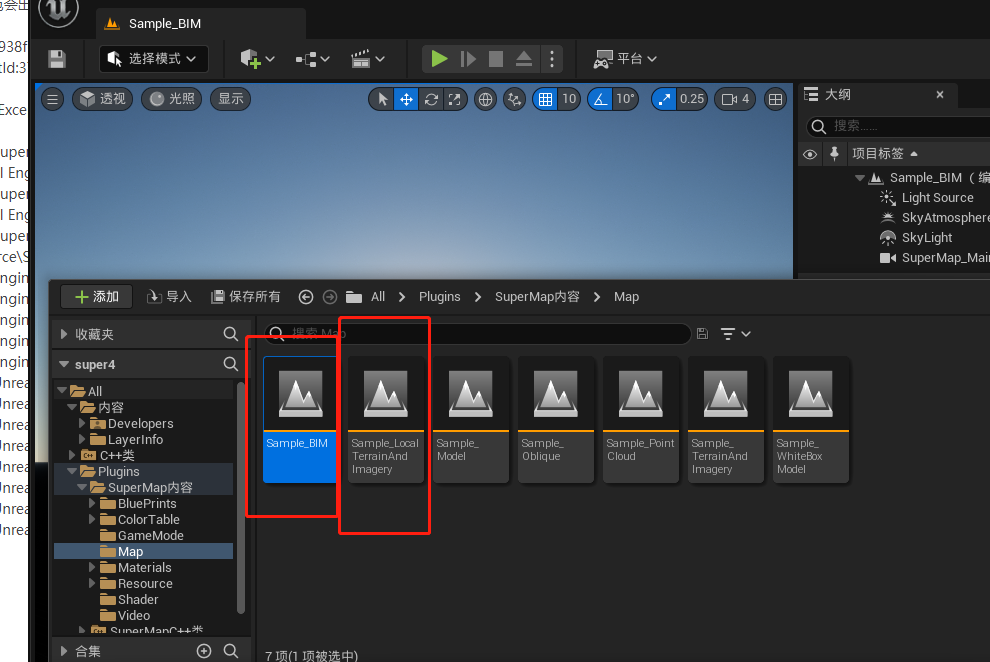This screenshot has height=662, width=990.
Task: Click the Save All button
Action: (245, 297)
